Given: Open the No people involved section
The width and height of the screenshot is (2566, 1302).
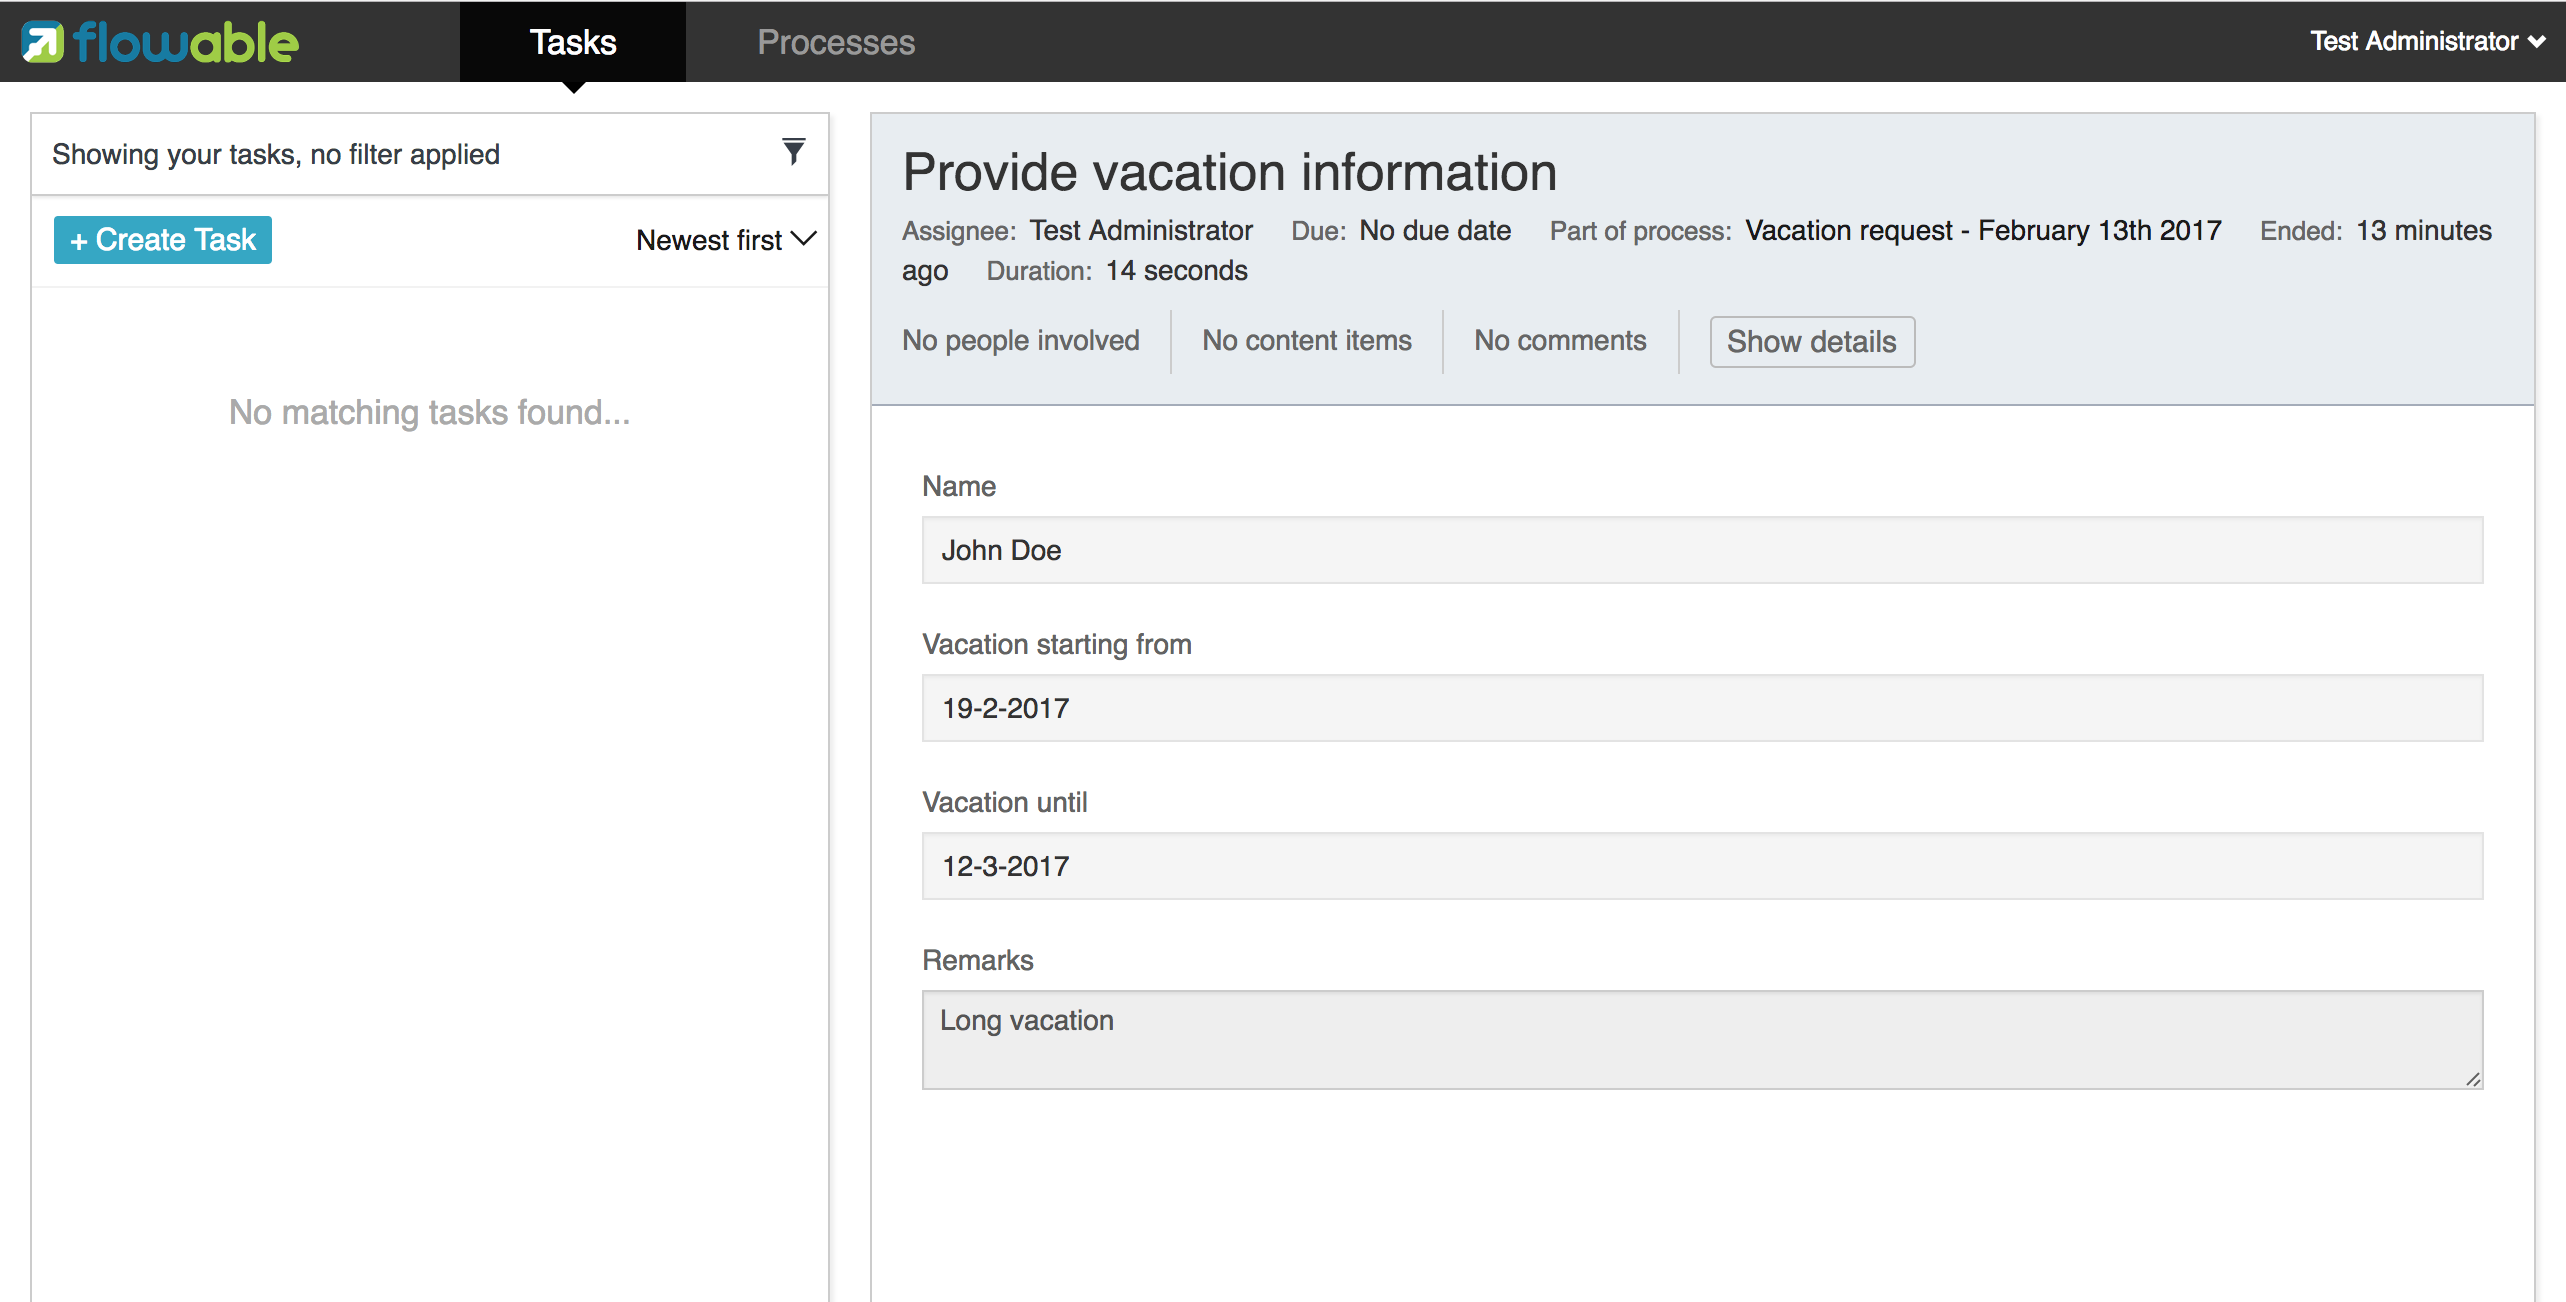Looking at the screenshot, I should pos(1021,341).
